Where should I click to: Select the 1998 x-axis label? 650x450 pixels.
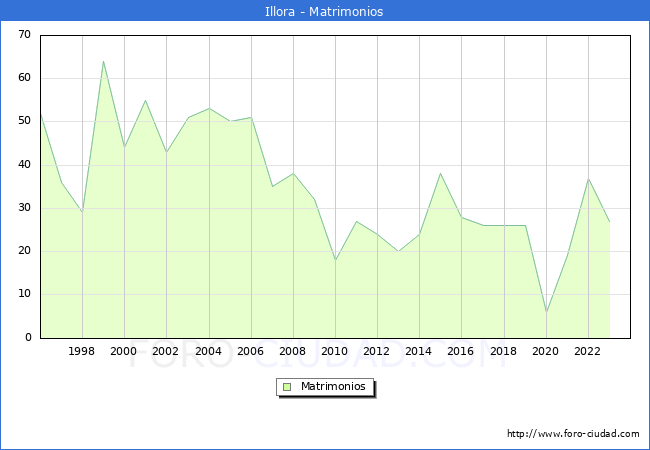point(81,351)
